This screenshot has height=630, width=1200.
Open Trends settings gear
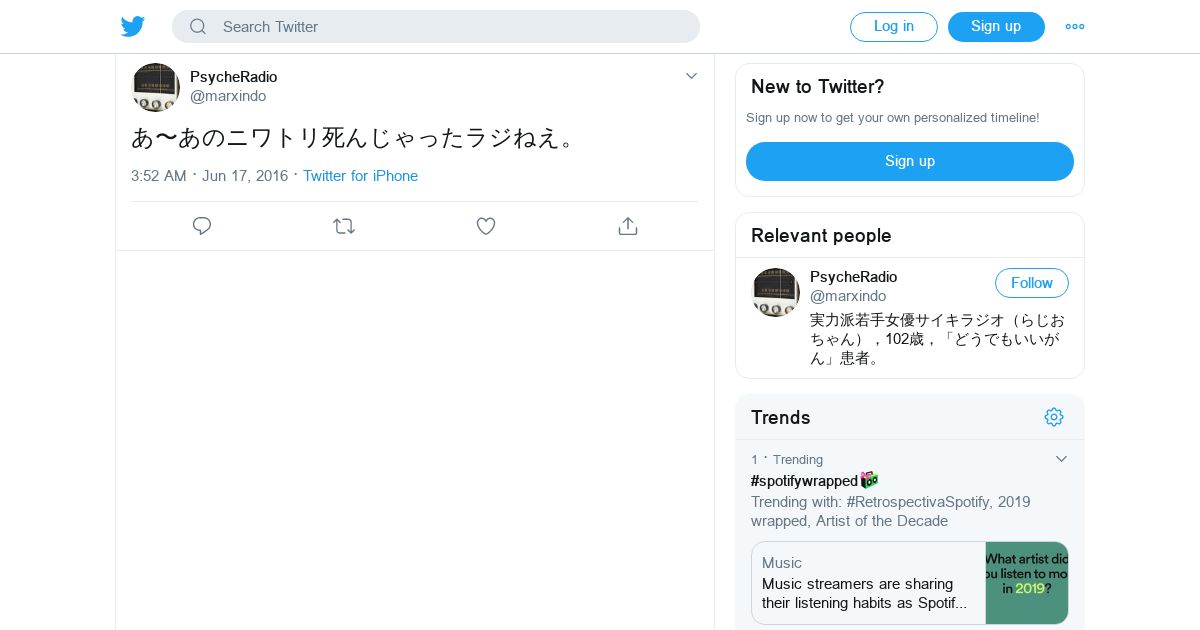point(1054,417)
